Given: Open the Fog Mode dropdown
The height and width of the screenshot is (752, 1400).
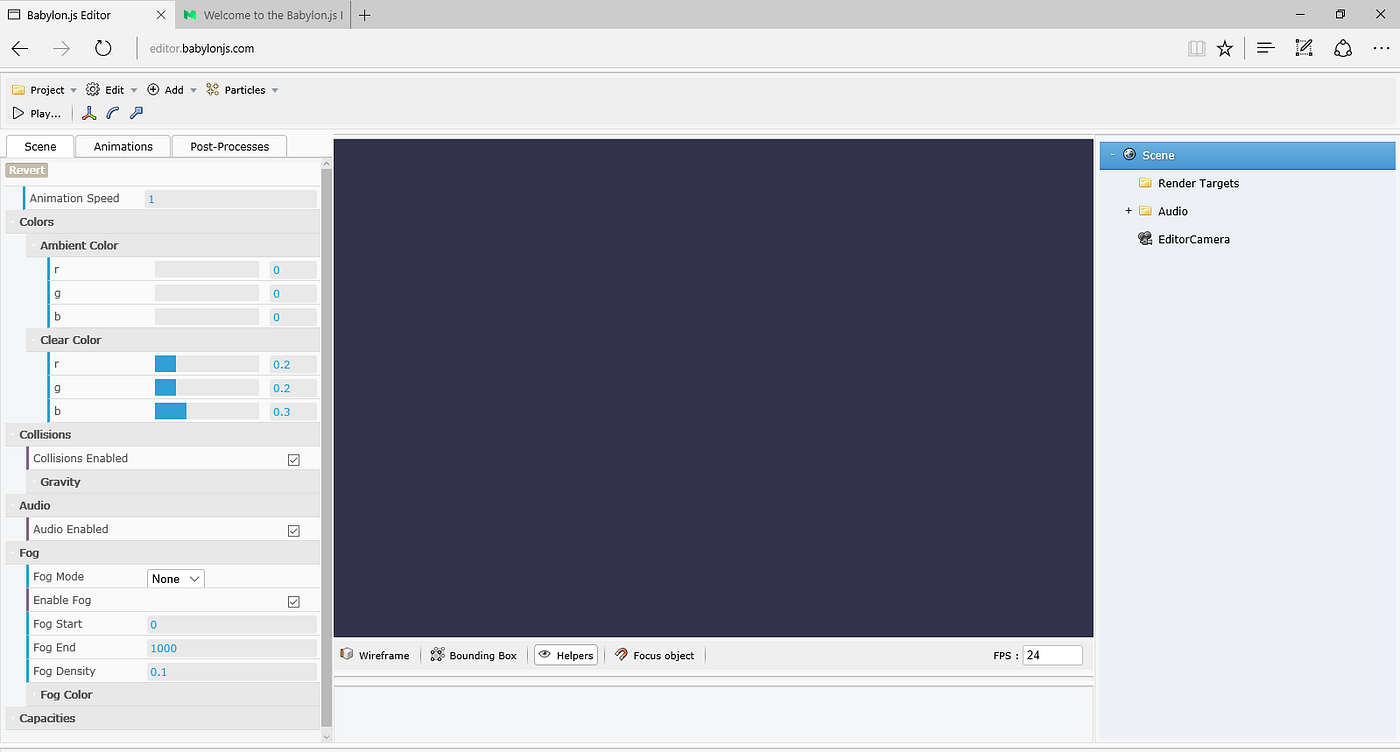Looking at the screenshot, I should (x=175, y=578).
